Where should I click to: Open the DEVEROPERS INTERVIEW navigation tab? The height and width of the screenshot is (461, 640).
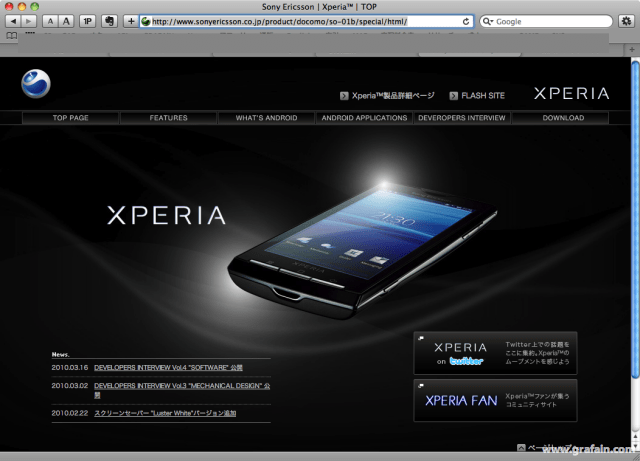pos(462,118)
